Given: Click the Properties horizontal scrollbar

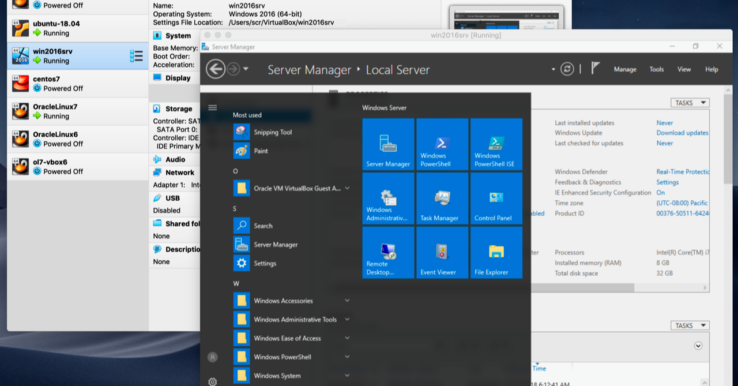Looking at the screenshot, I should (583, 288).
